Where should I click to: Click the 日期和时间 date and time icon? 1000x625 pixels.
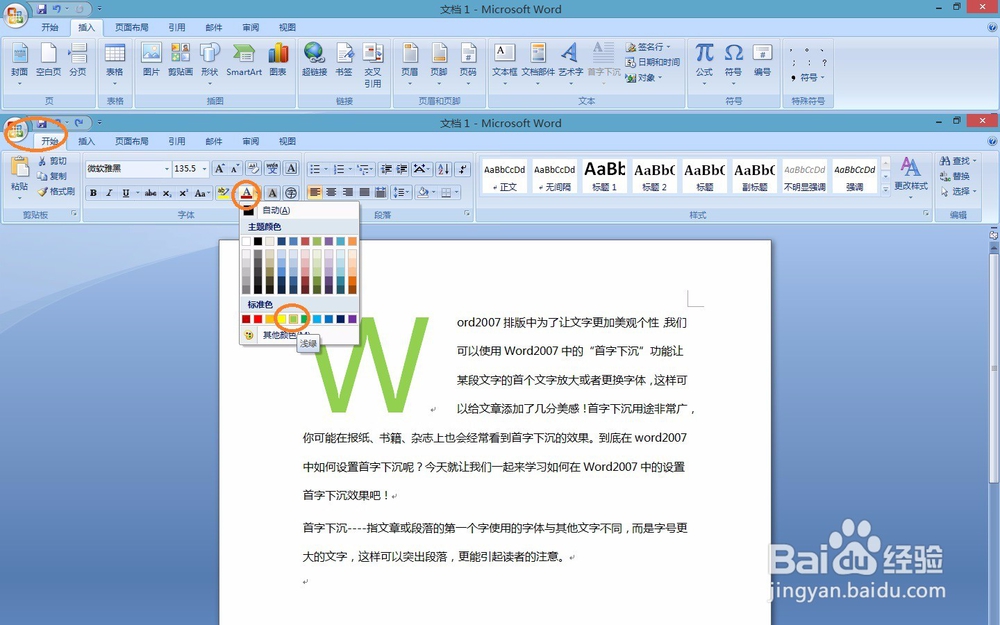pyautogui.click(x=652, y=62)
